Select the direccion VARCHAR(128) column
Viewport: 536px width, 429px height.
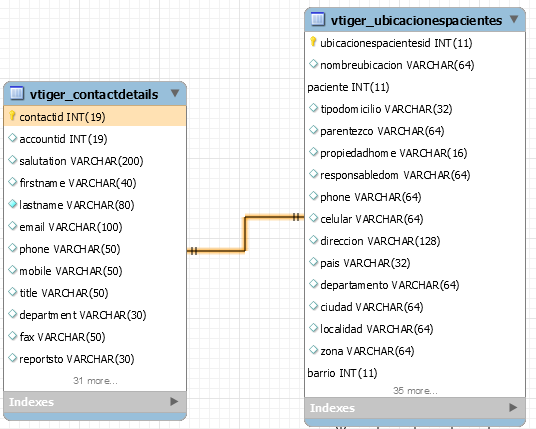click(x=415, y=241)
